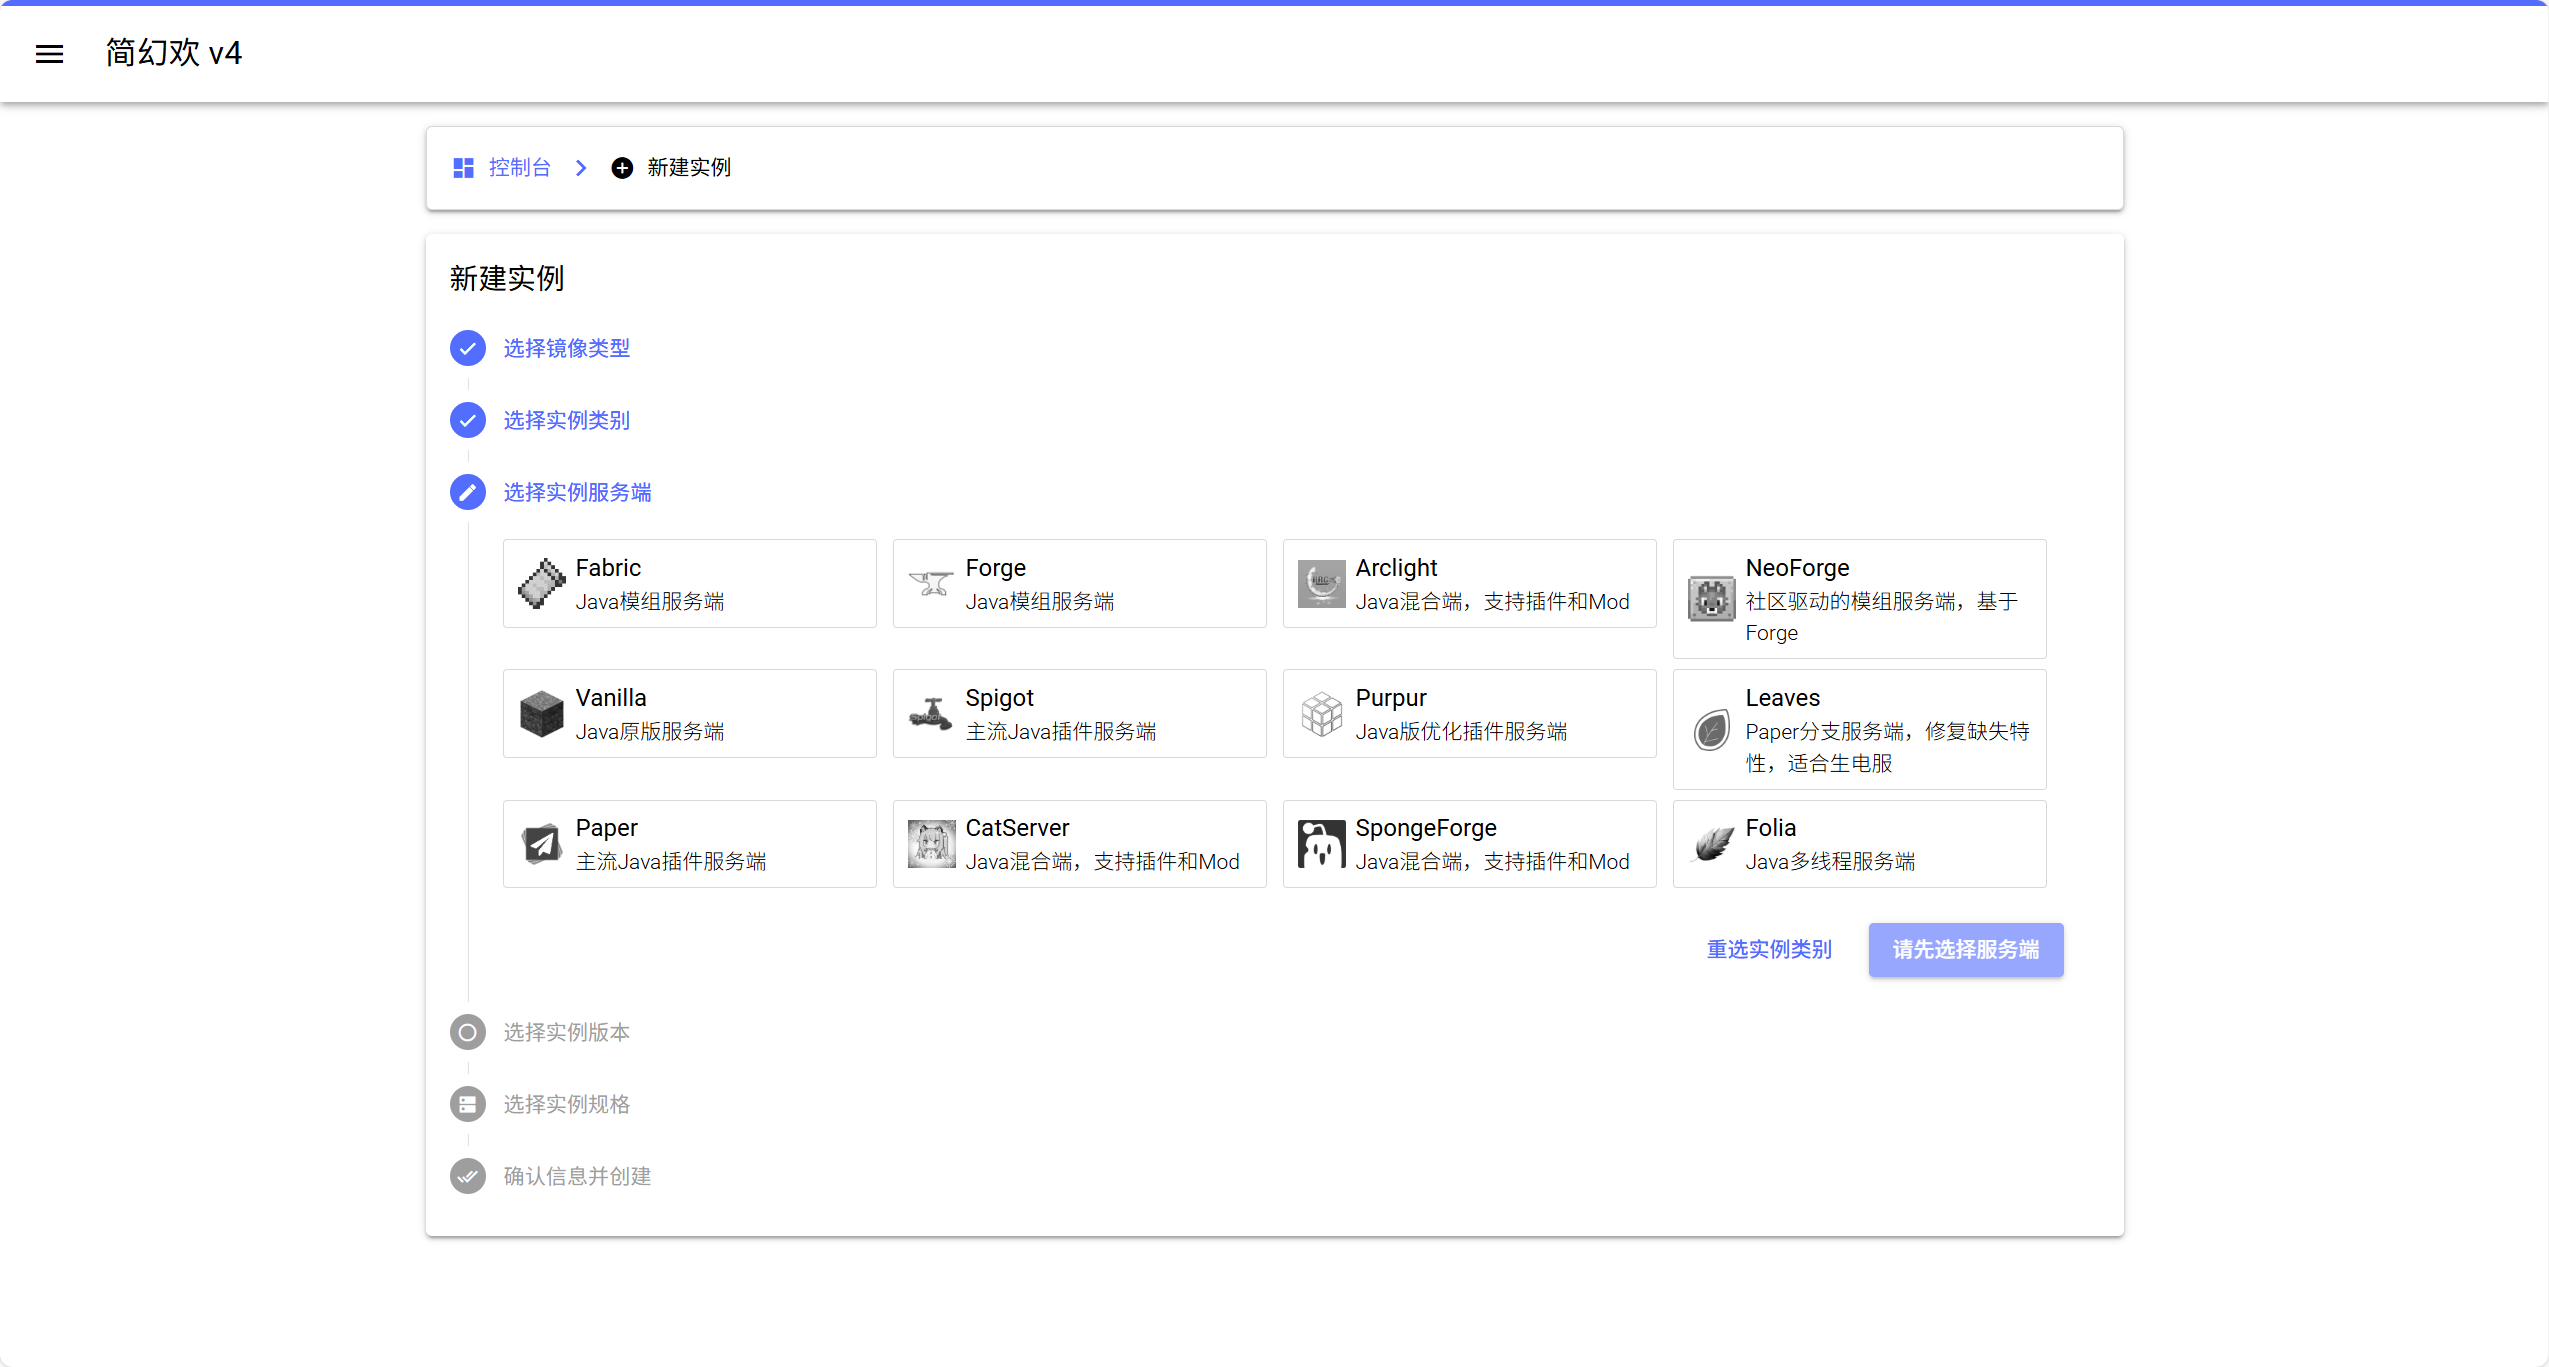Click the Folia leaf icon
This screenshot has height=1367, width=2549.
(1711, 844)
